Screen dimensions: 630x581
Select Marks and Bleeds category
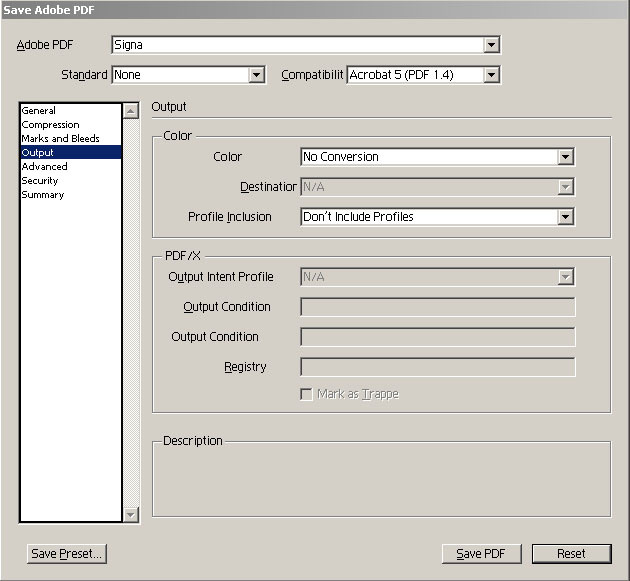click(x=71, y=139)
